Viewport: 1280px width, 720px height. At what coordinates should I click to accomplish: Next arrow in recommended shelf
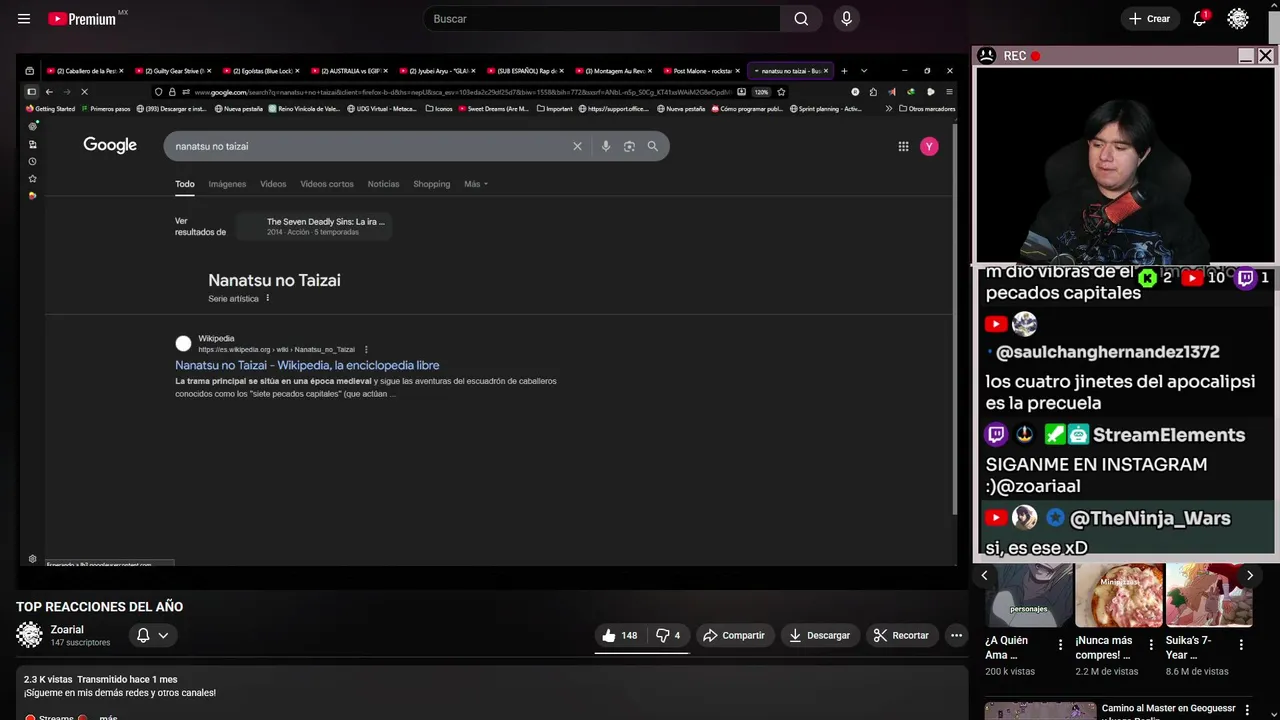1249,575
